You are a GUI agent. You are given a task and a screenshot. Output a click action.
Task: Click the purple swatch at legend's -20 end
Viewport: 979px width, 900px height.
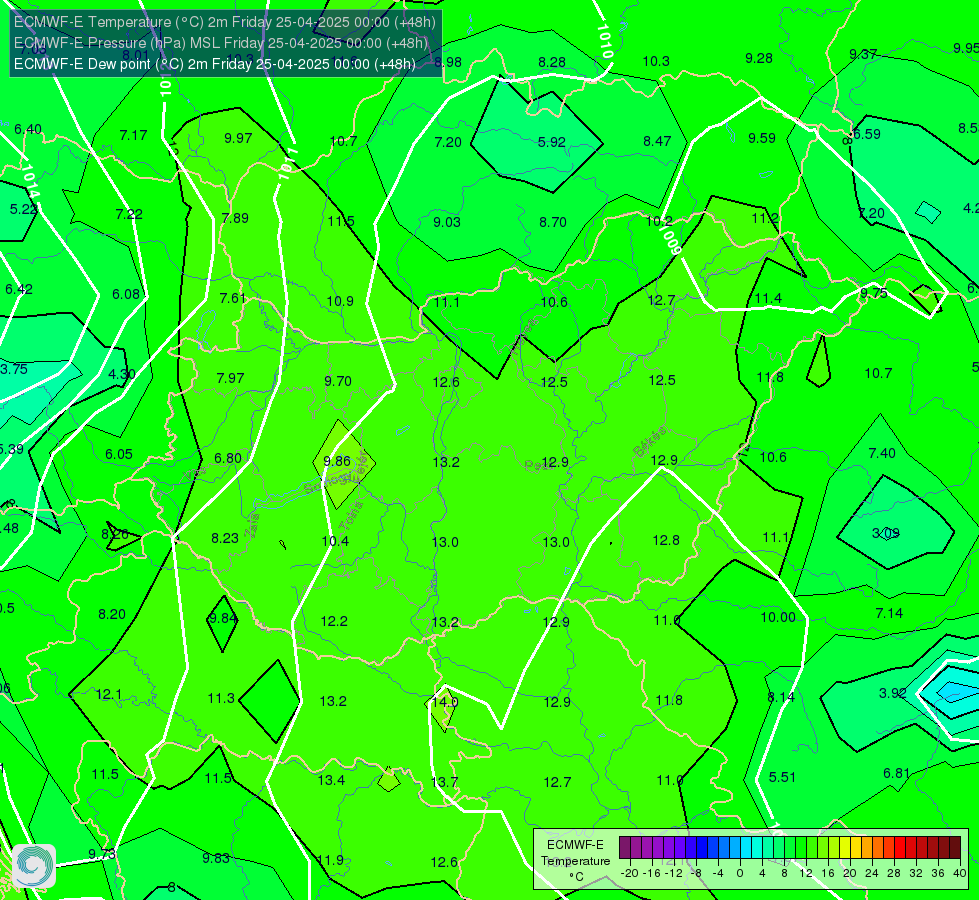(625, 848)
